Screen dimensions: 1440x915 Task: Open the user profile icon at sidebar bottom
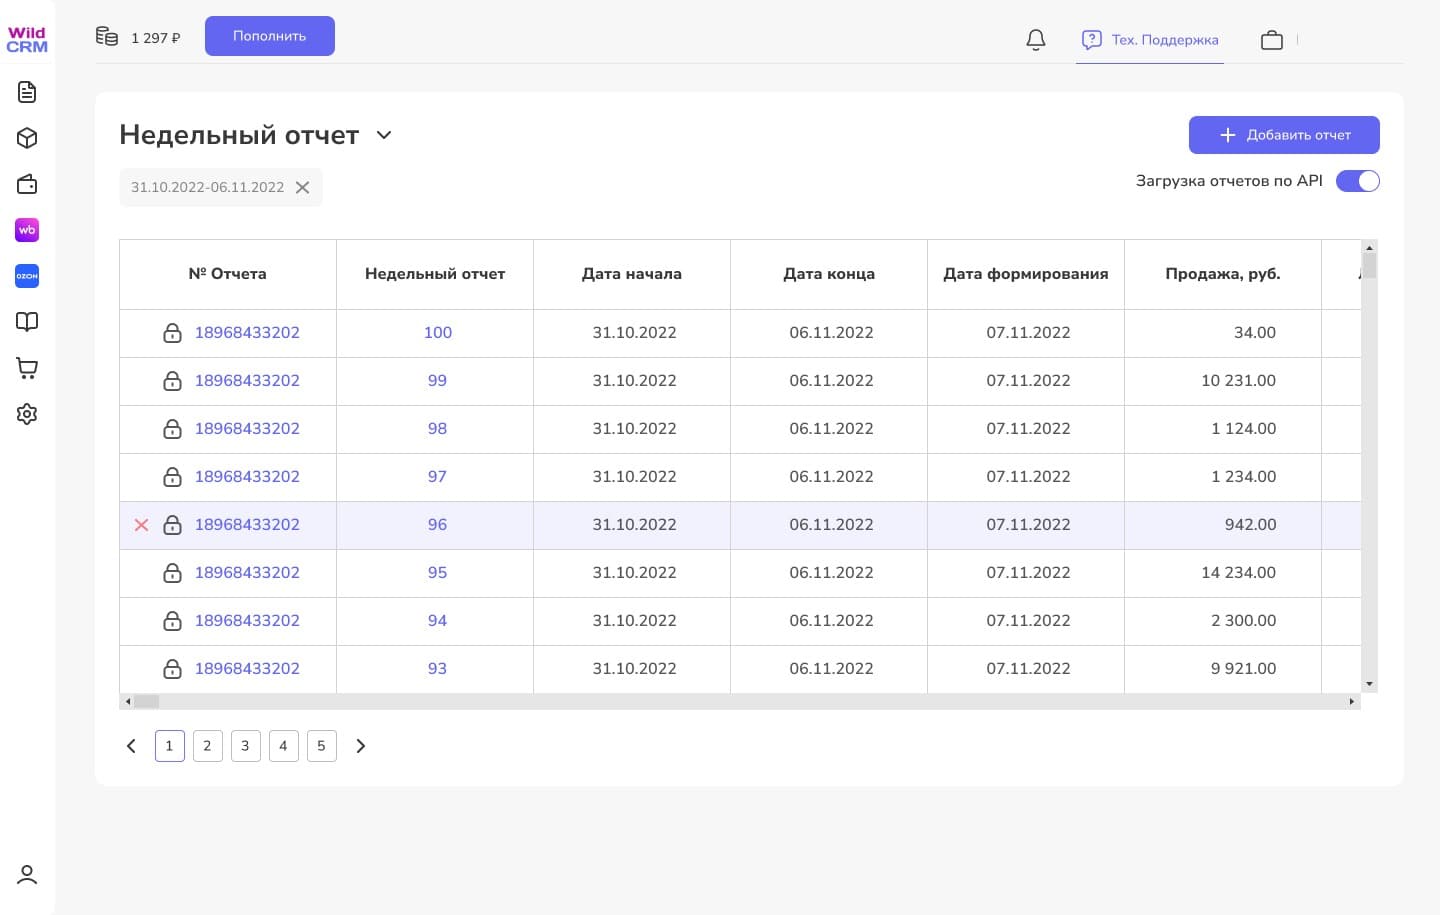27,875
